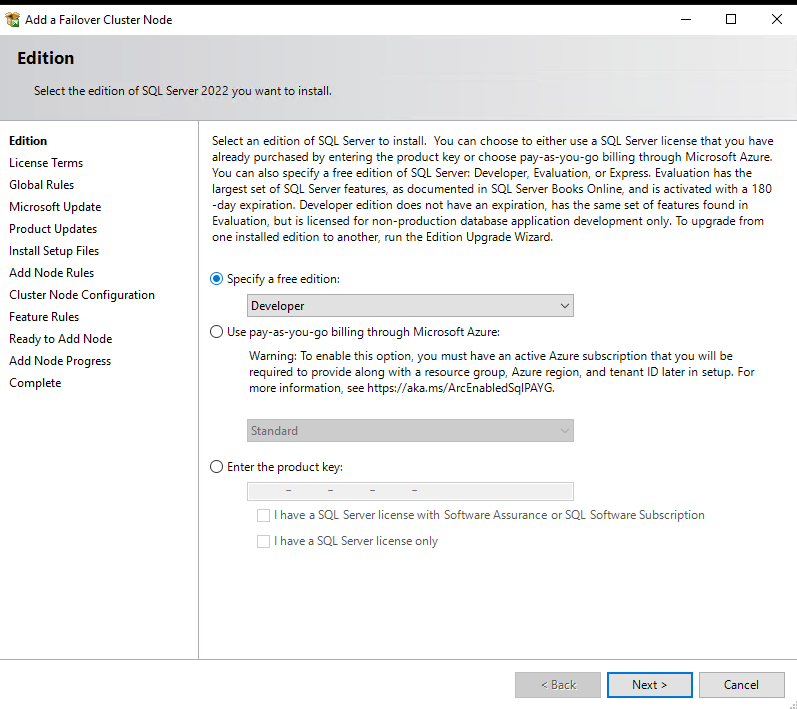The width and height of the screenshot is (797, 709).
Task: Go to the Product Updates step
Action: [53, 229]
